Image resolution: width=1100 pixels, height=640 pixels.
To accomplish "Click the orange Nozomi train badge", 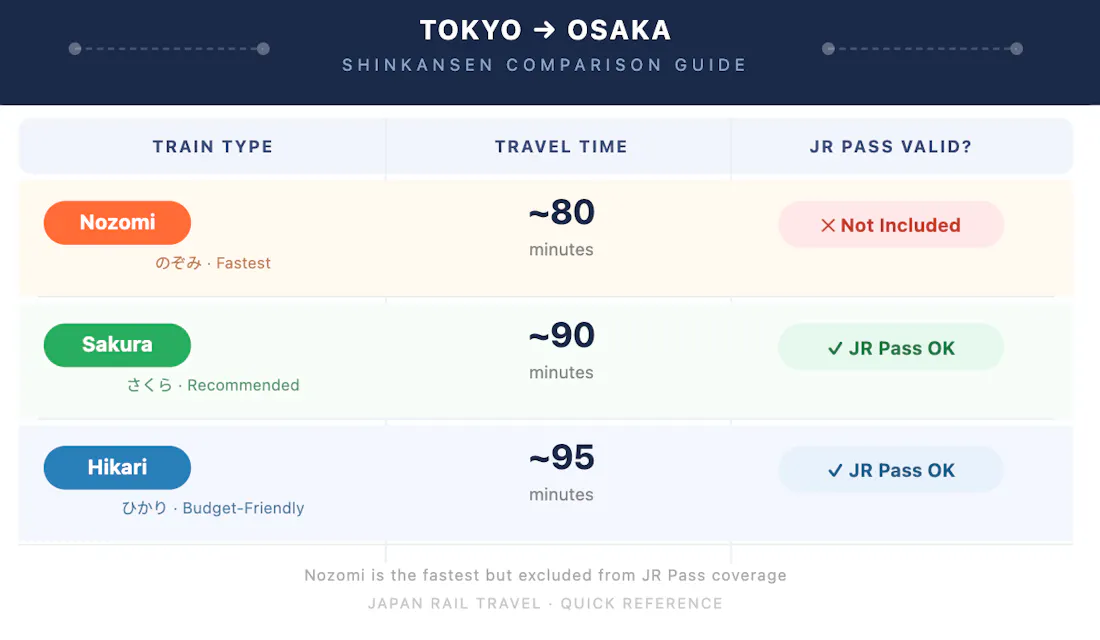I will pos(117,223).
